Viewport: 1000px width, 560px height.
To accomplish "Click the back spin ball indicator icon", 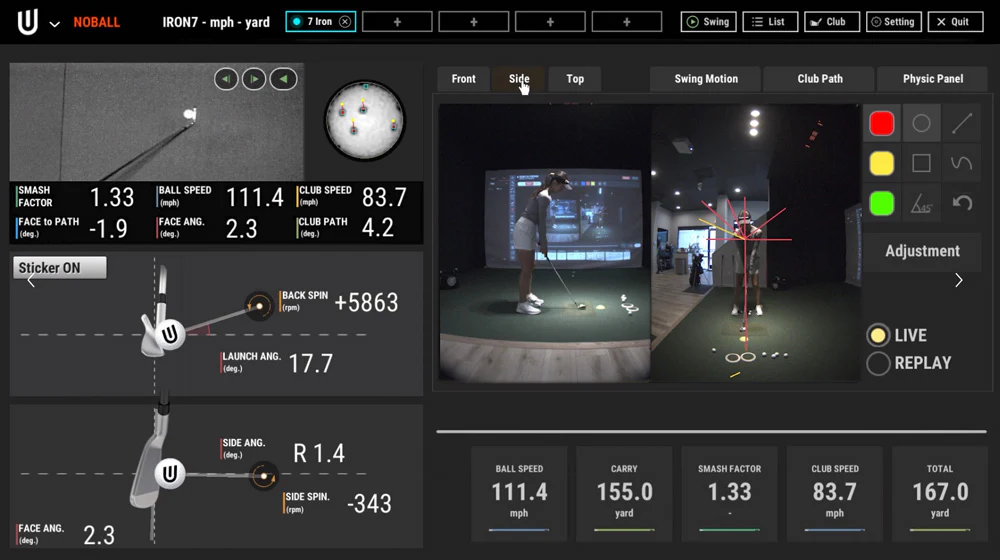I will (259, 306).
